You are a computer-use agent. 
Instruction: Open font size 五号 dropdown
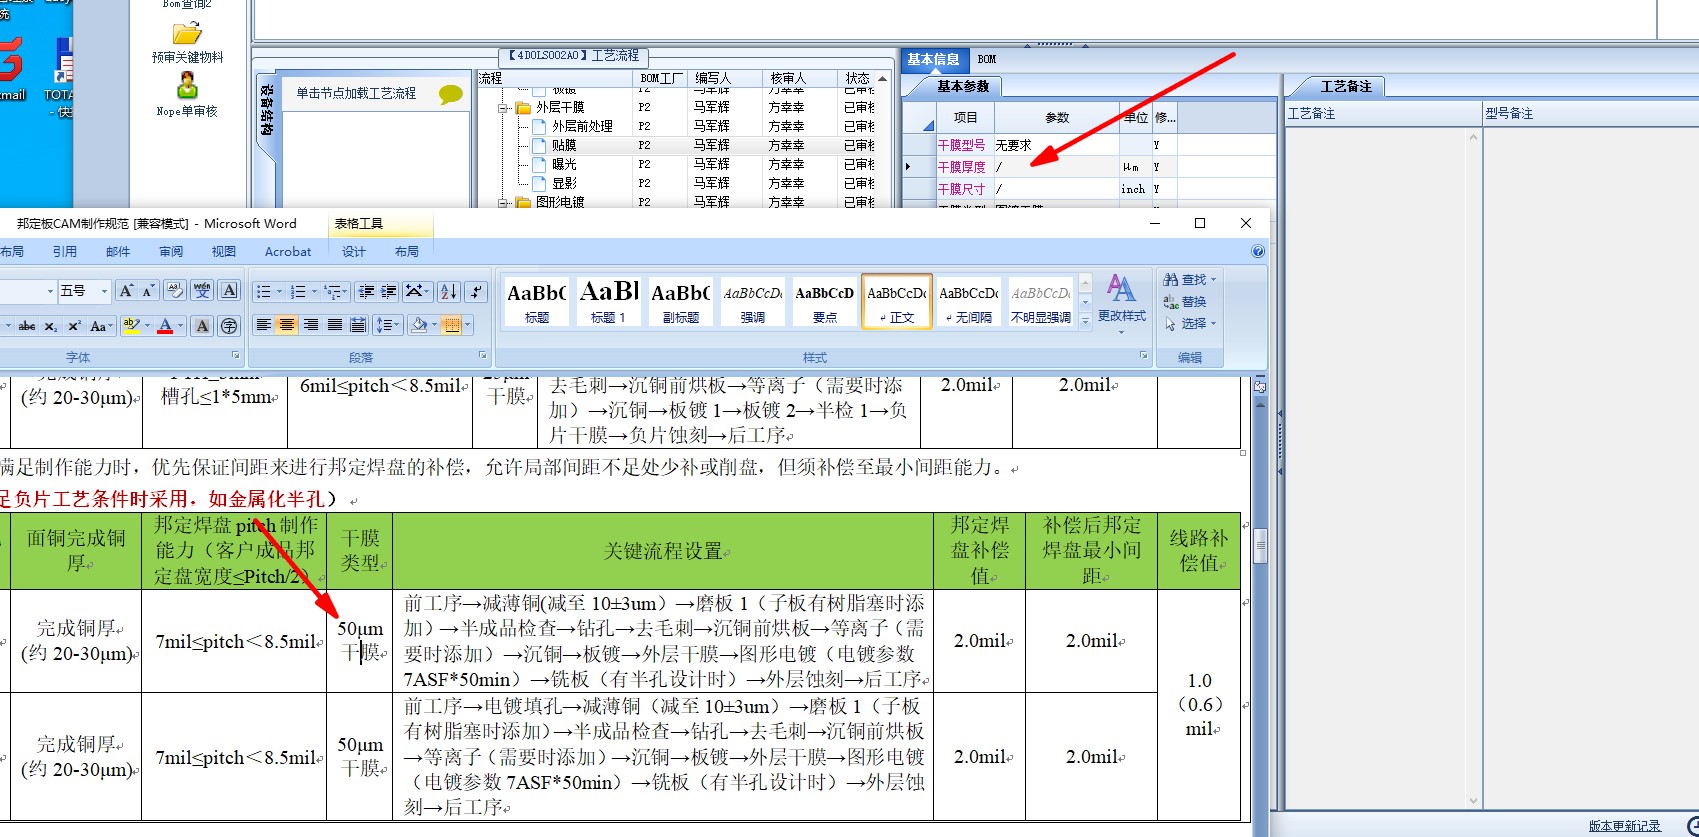point(104,291)
